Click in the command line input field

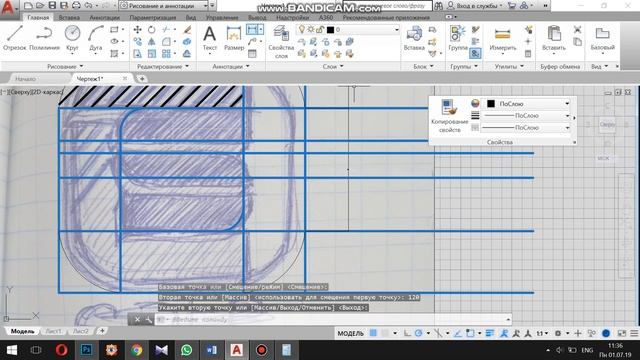(x=333, y=320)
